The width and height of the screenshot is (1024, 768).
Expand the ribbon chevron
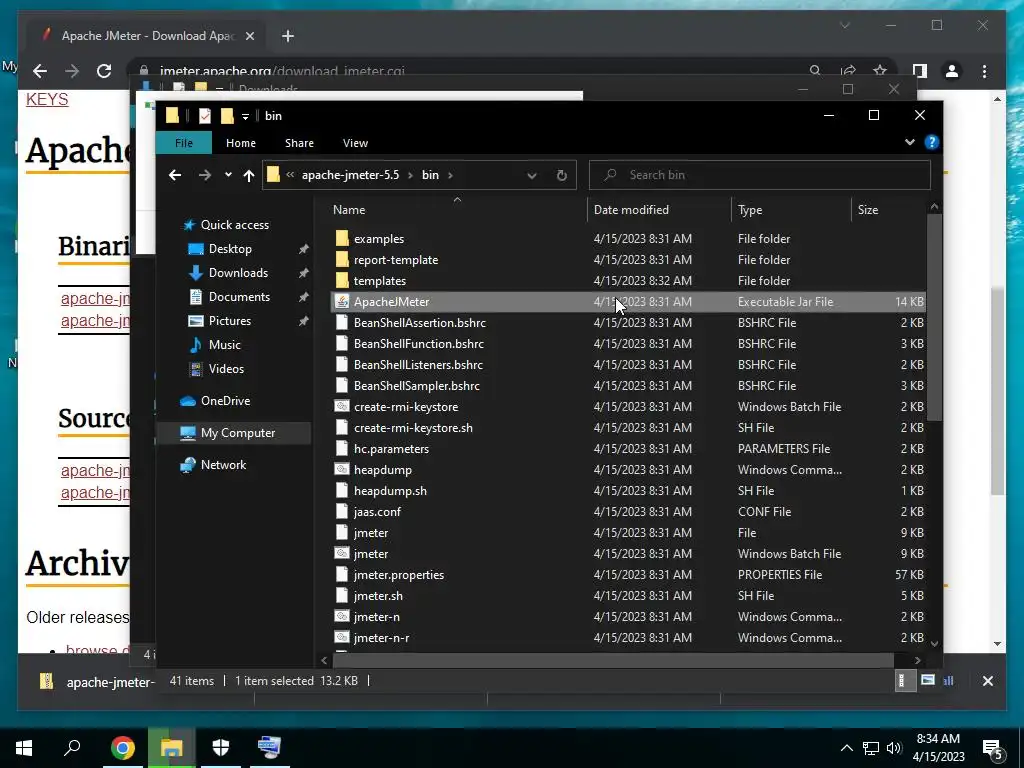click(910, 142)
